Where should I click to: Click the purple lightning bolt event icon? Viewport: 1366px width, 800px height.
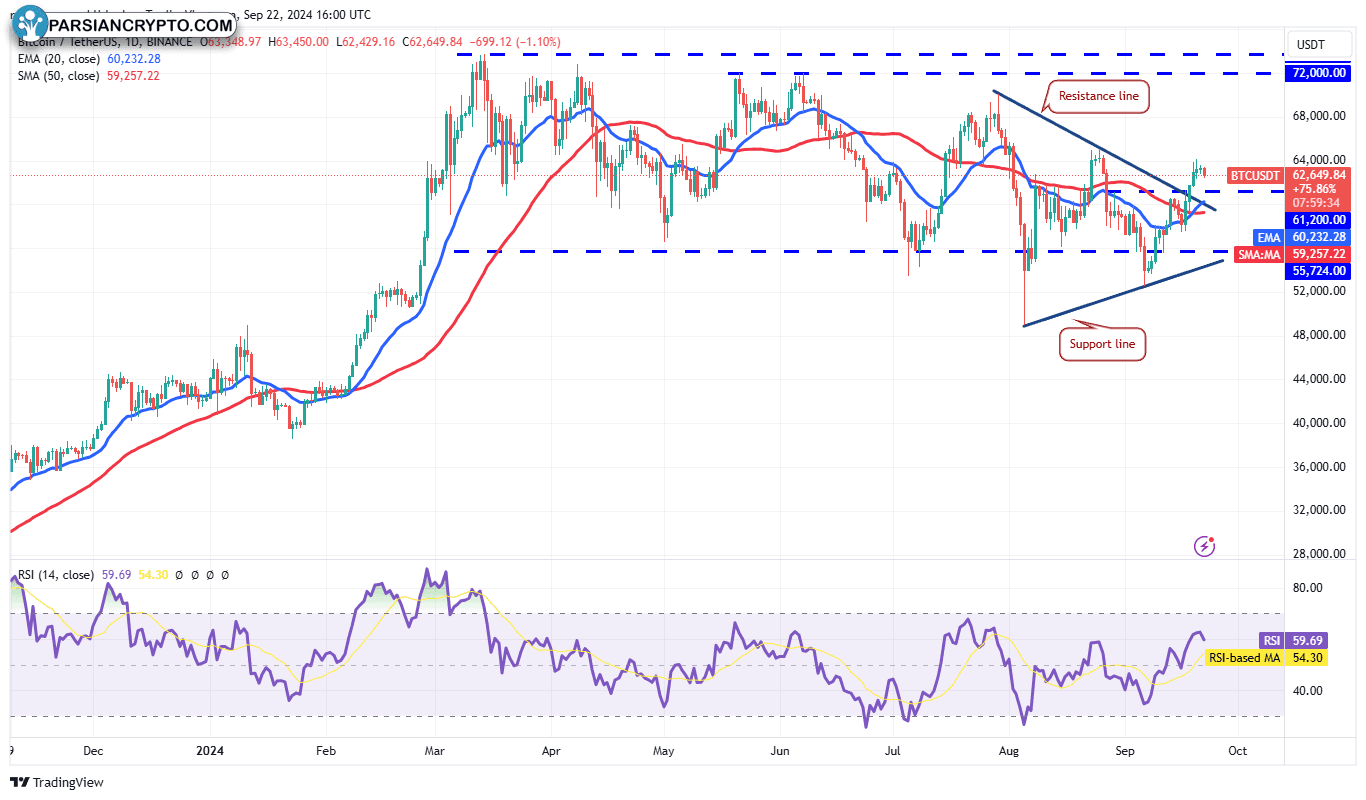tap(1205, 546)
